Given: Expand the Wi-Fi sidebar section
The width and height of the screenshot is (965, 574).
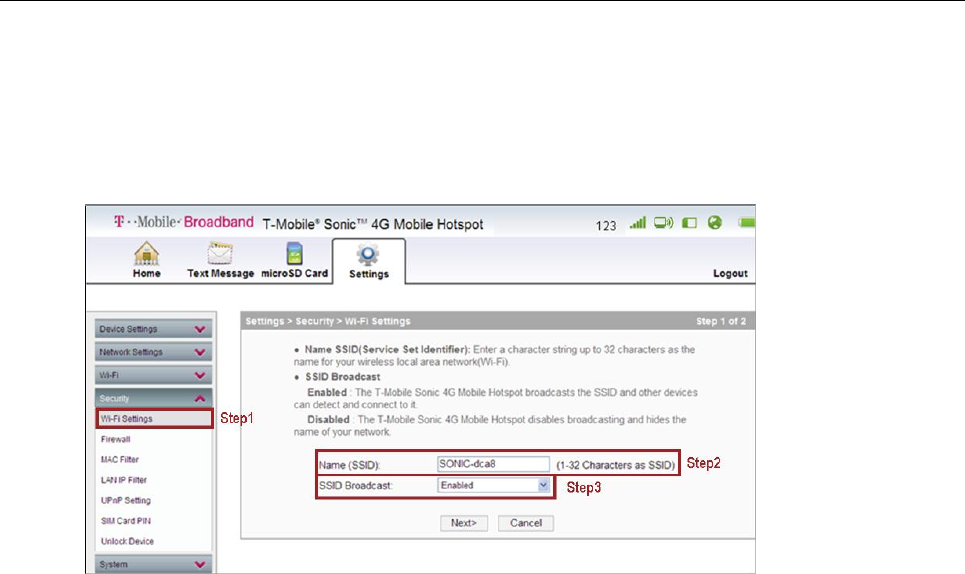Looking at the screenshot, I should pos(153,375).
